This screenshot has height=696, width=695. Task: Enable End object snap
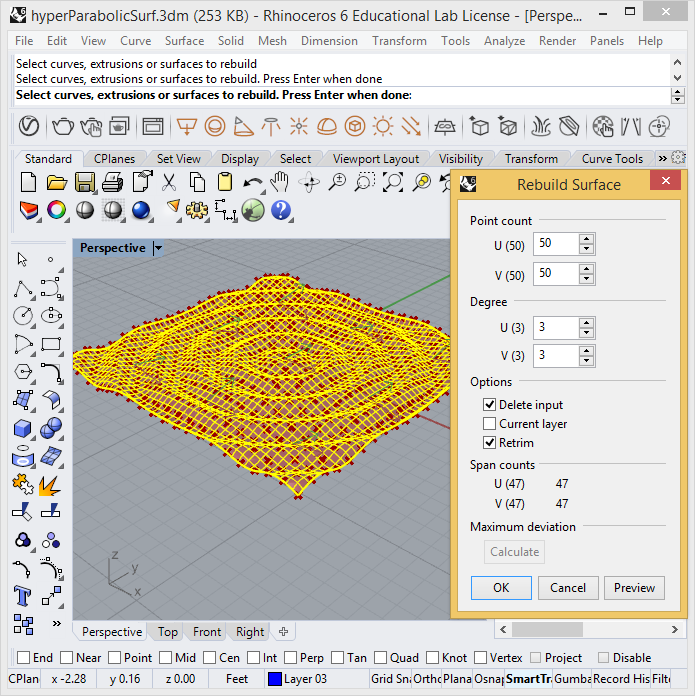click(24, 657)
